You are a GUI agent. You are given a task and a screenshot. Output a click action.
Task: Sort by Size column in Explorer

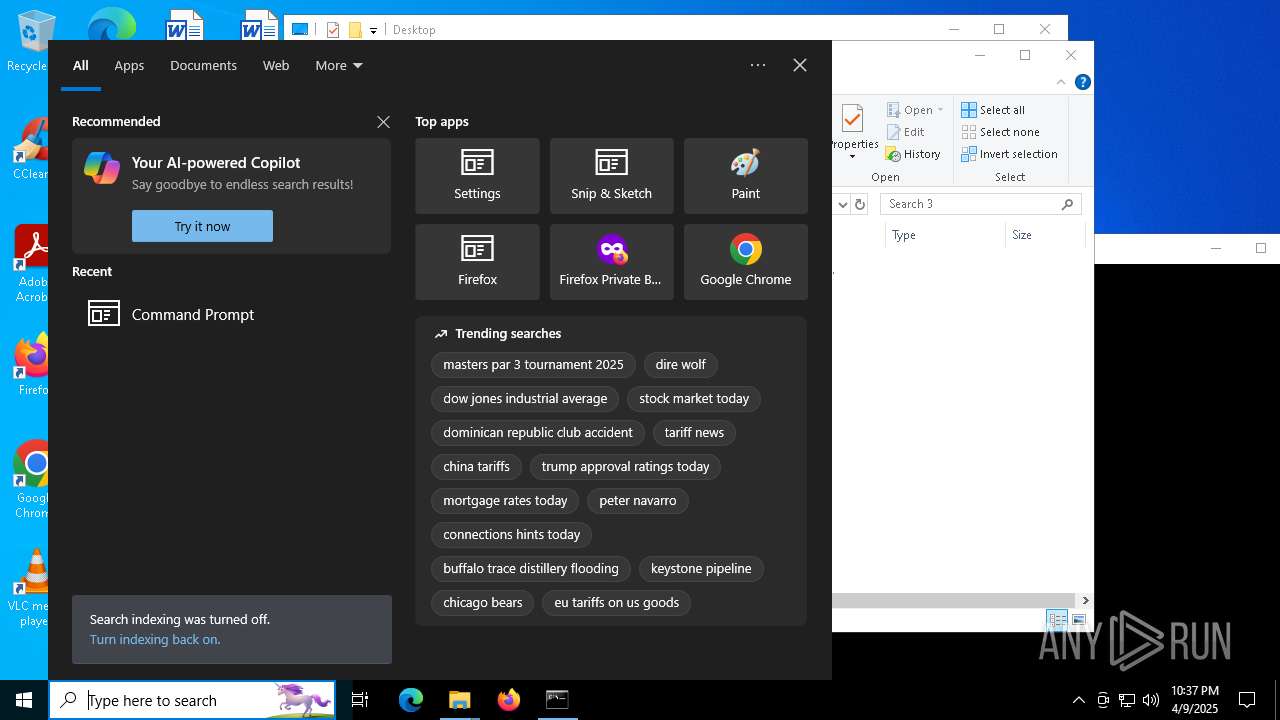(1045, 235)
